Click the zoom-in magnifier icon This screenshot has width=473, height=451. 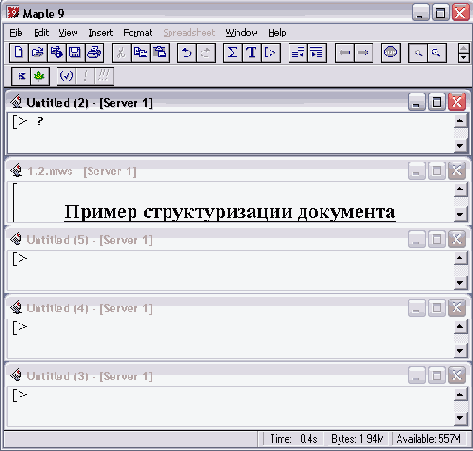coord(437,53)
